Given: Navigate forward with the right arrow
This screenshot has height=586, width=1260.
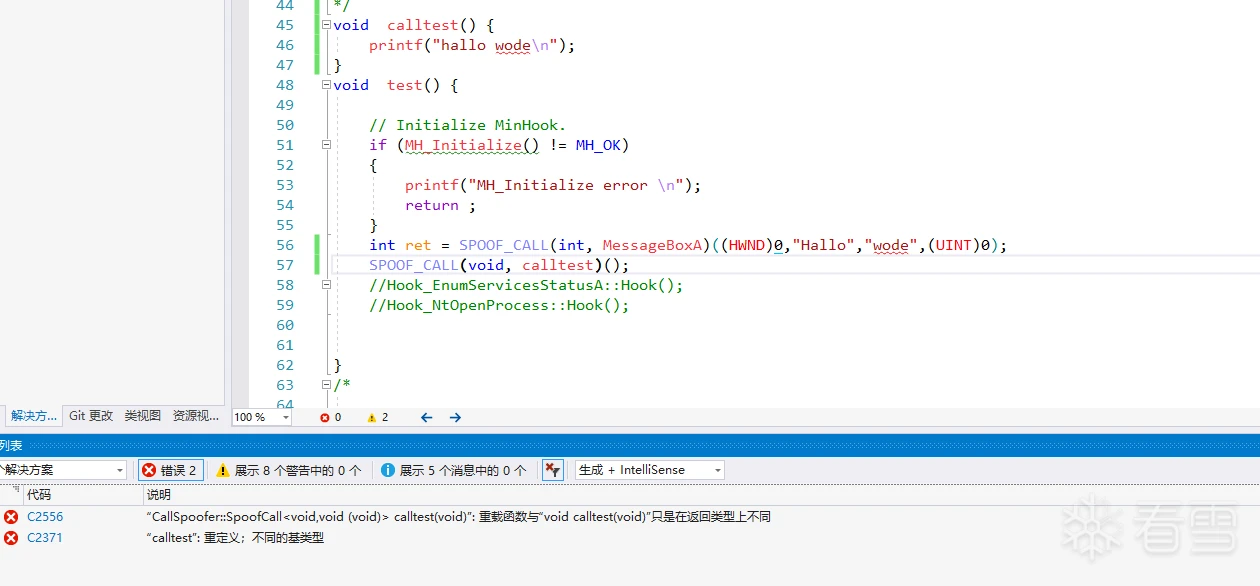Looking at the screenshot, I should [455, 417].
